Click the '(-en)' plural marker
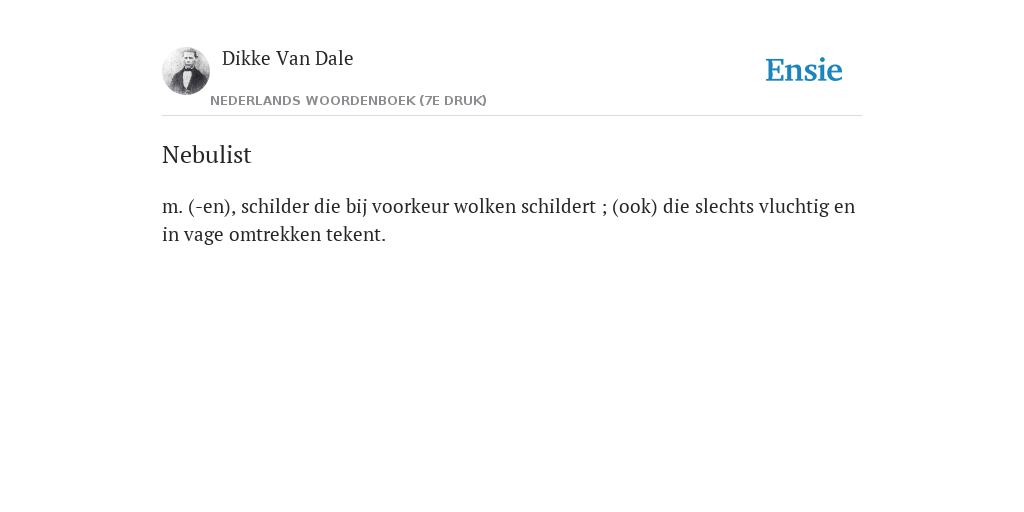1024x512 pixels. (212, 207)
